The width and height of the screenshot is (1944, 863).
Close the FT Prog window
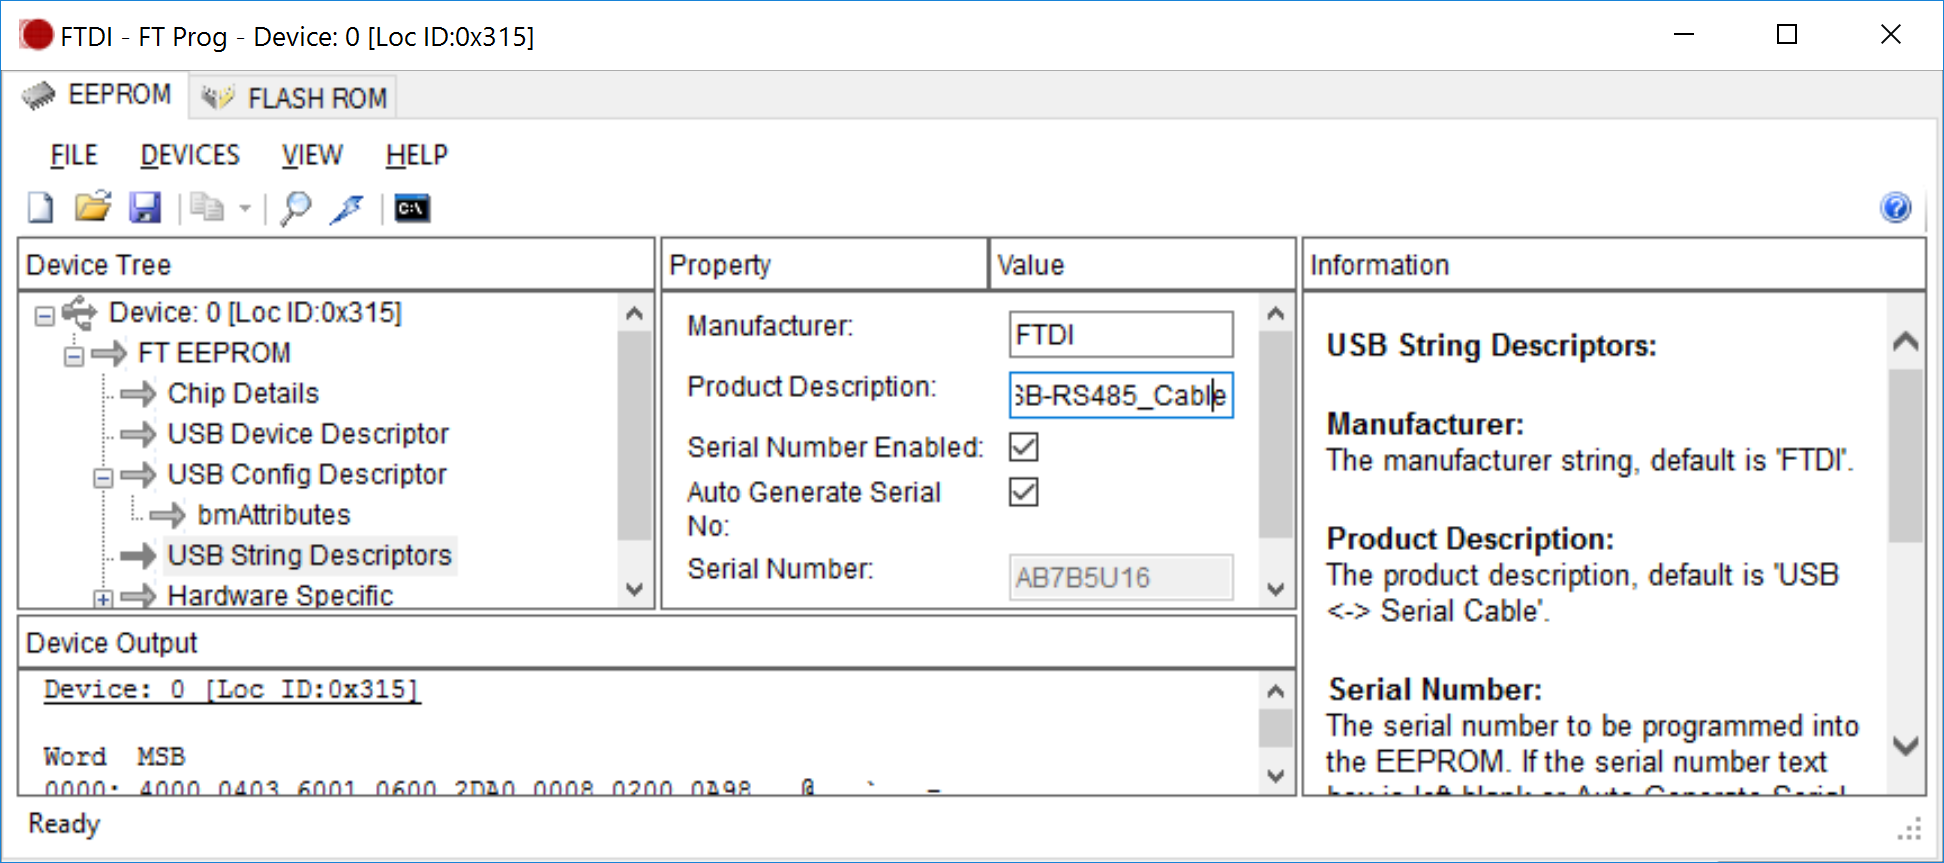(x=1890, y=34)
